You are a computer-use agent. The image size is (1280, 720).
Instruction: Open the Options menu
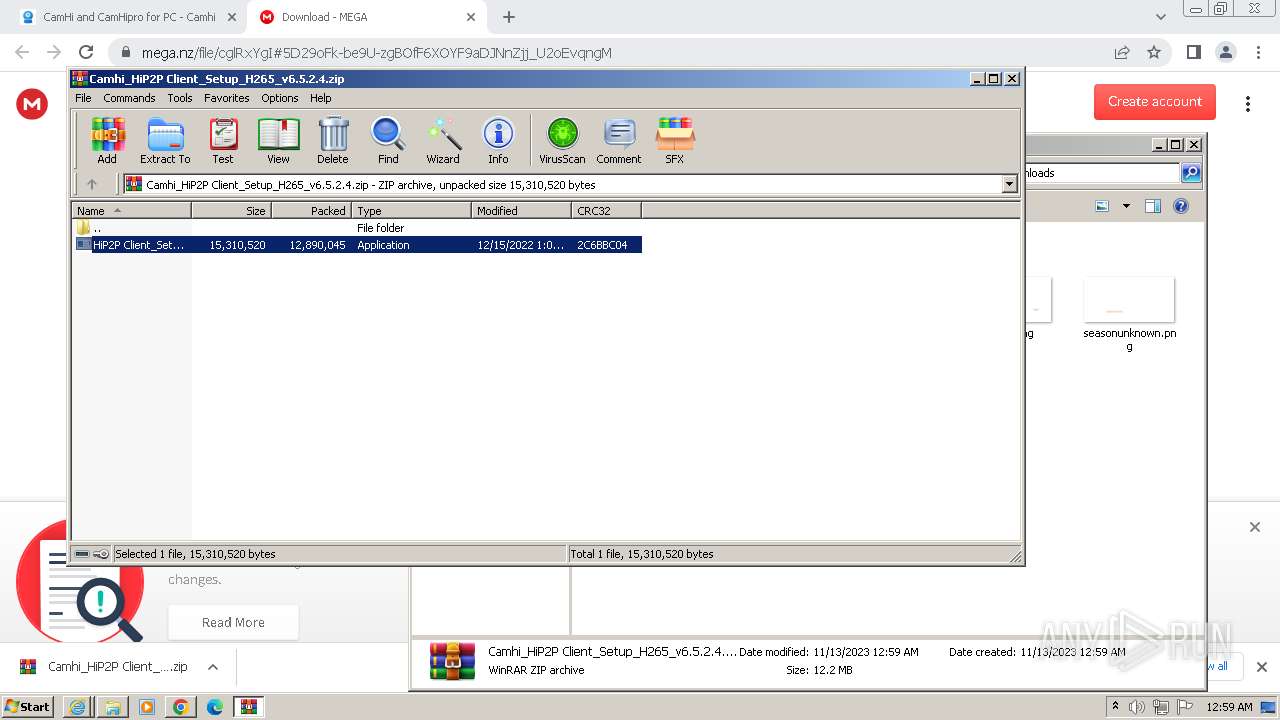(x=280, y=98)
